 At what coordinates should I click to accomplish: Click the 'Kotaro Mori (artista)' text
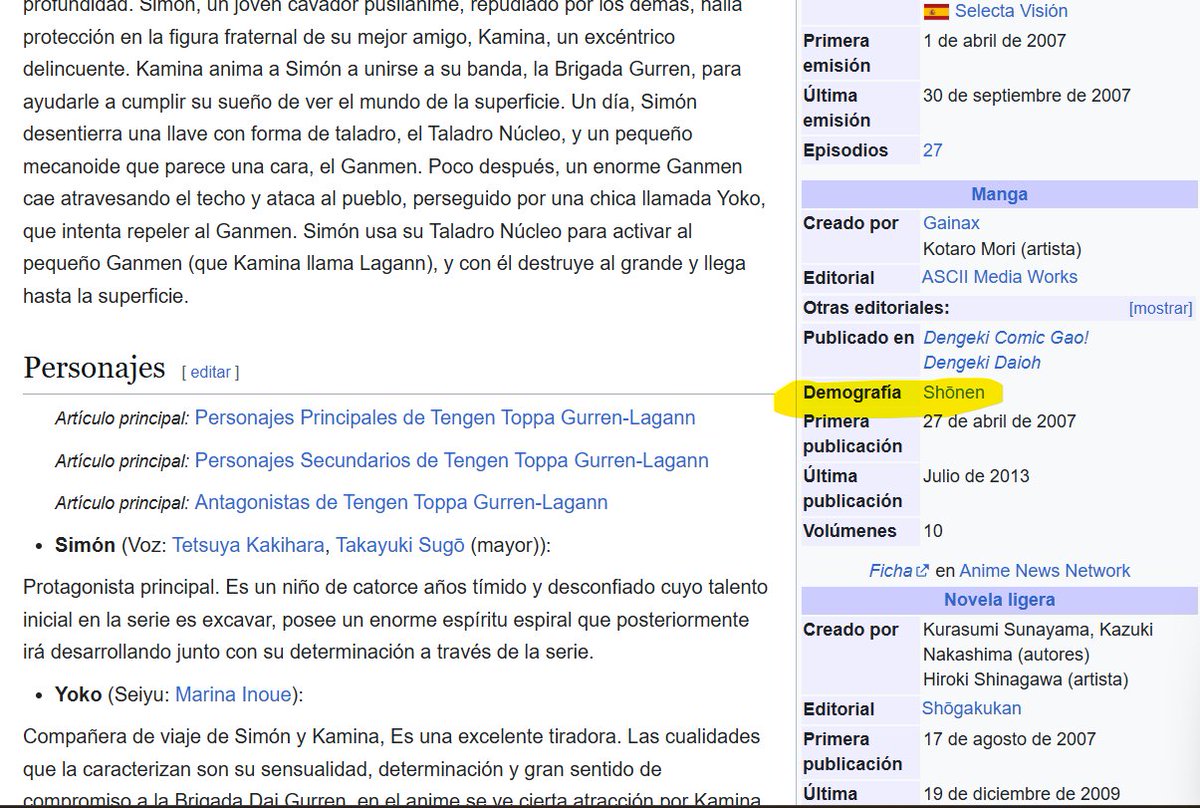[1002, 249]
